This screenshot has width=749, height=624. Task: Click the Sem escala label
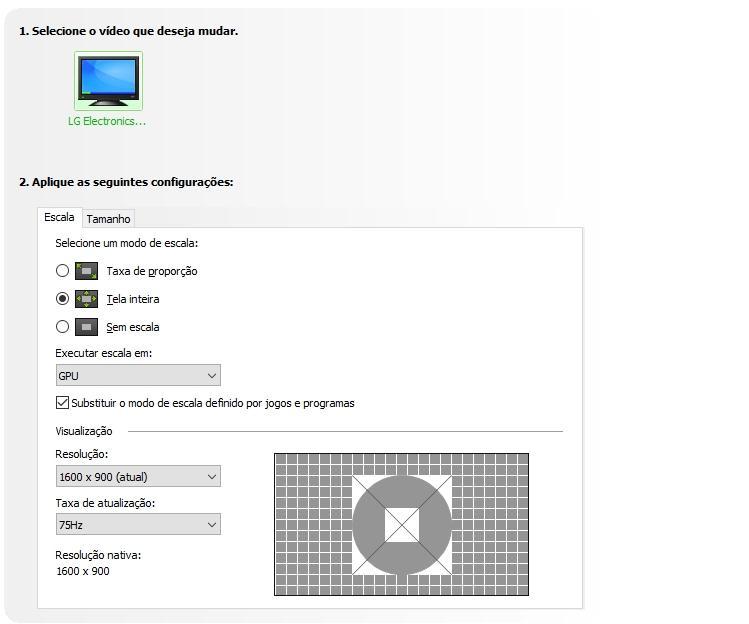(x=133, y=327)
